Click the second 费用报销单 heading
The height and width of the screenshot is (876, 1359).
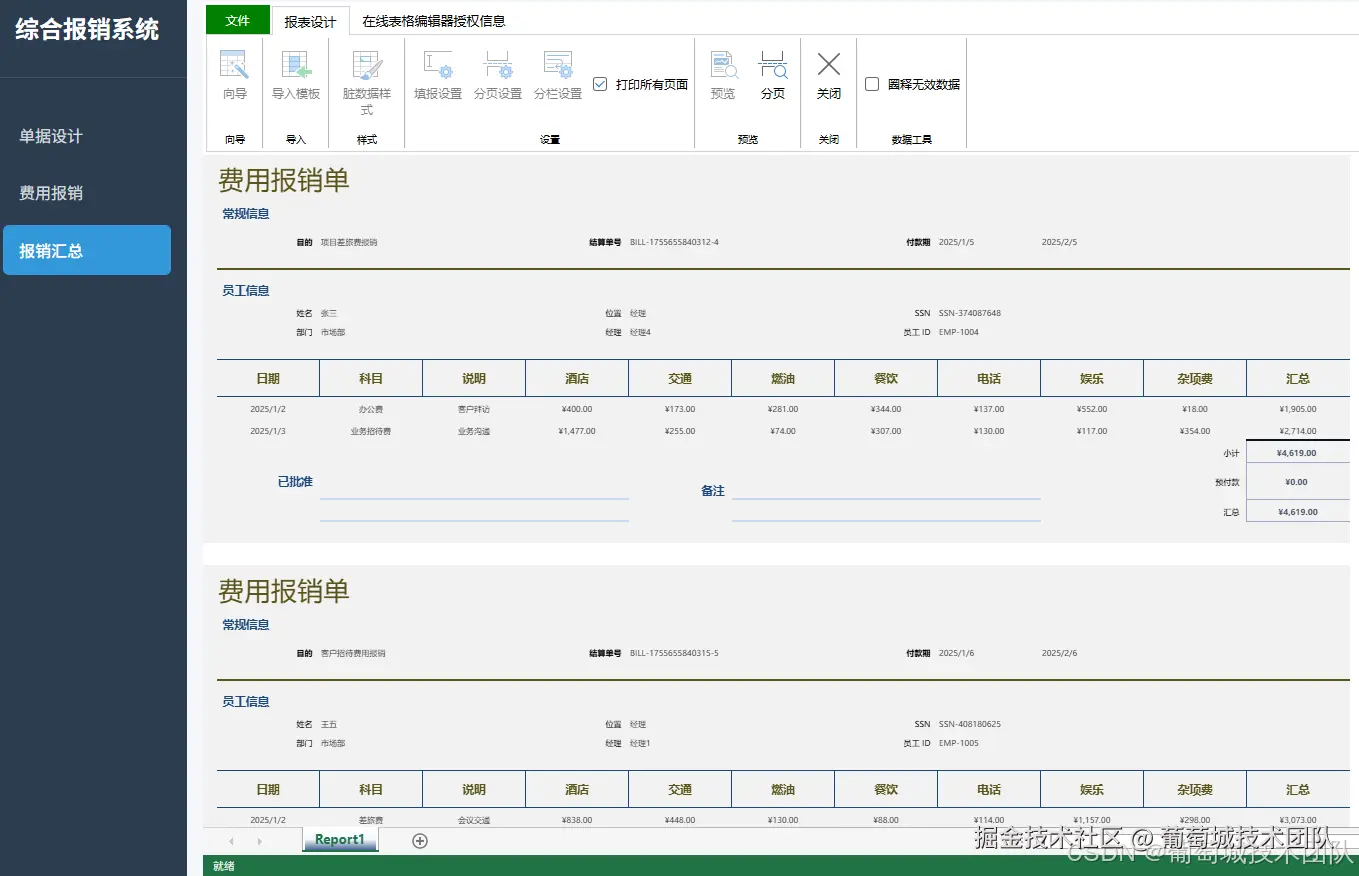pyautogui.click(x=284, y=591)
